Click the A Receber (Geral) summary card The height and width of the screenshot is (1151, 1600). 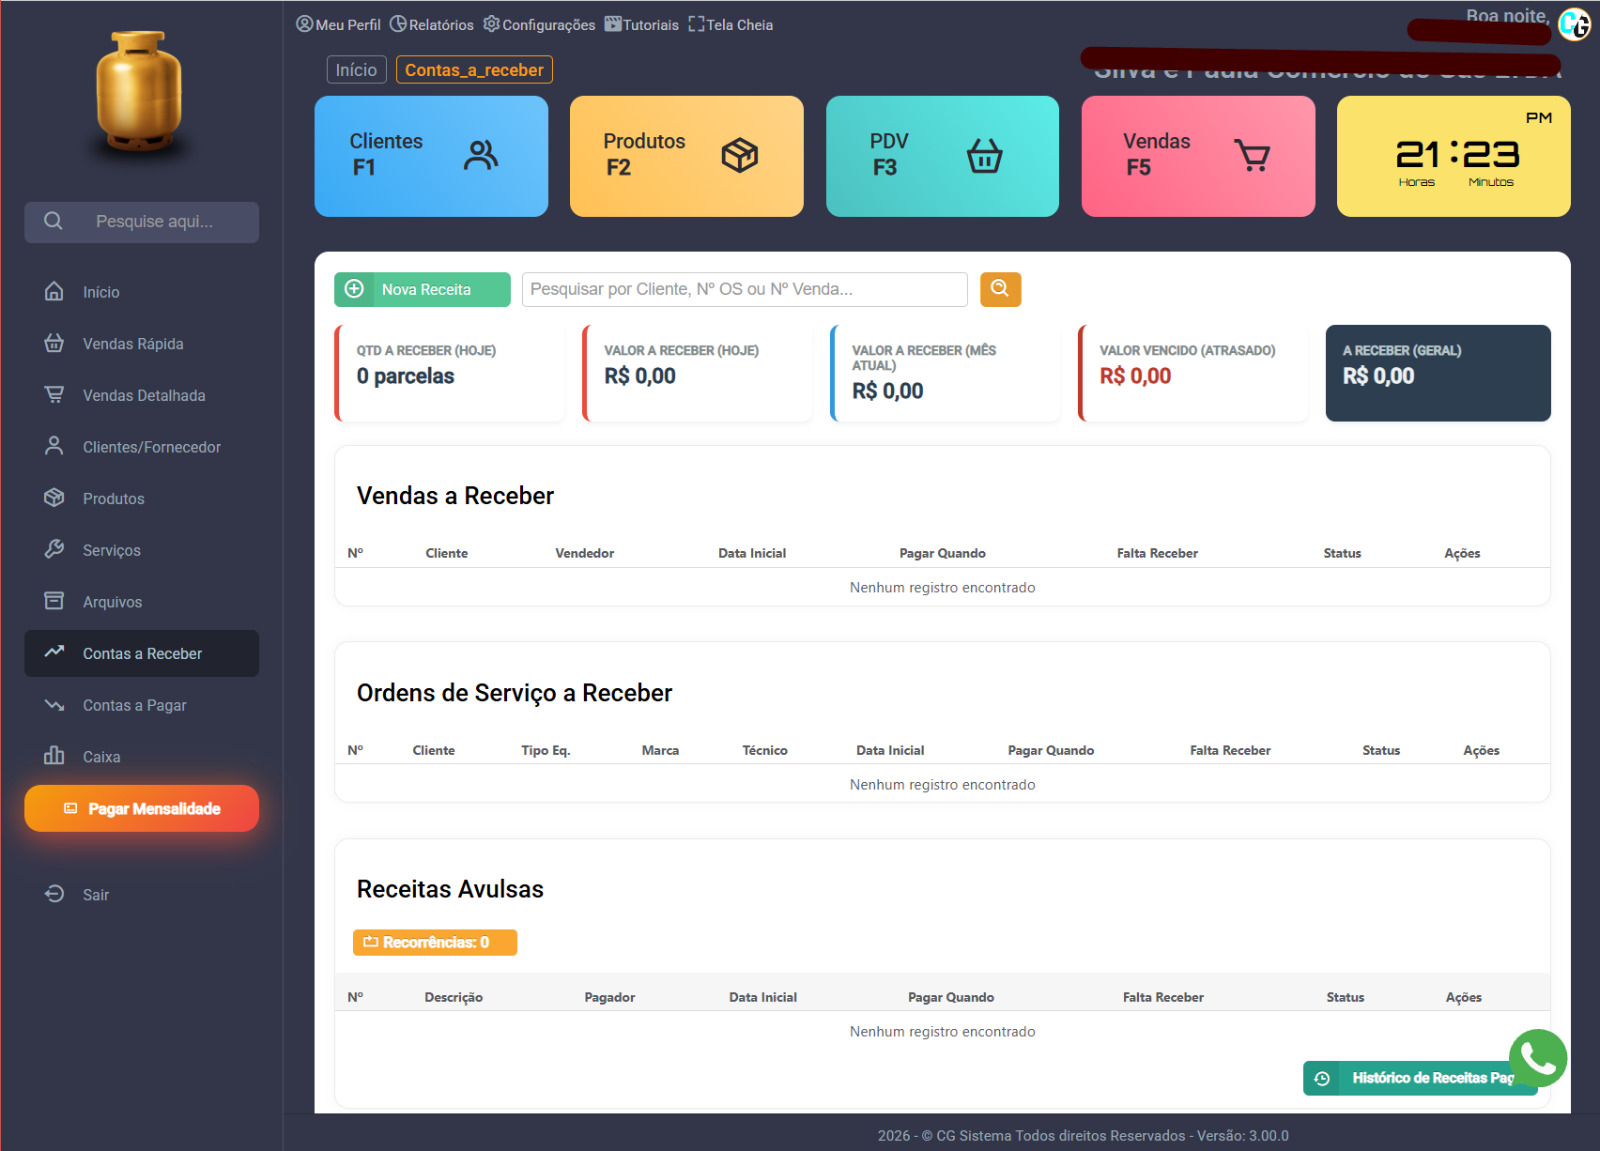[1438, 373]
